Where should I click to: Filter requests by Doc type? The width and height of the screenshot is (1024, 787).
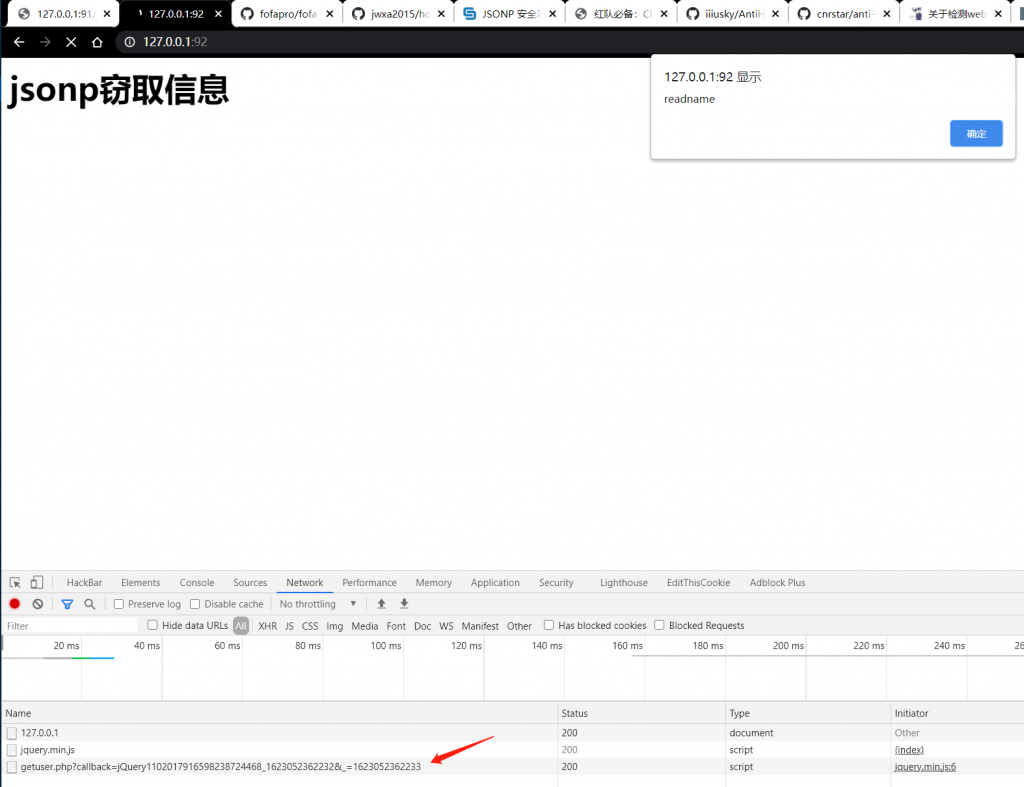coord(423,626)
